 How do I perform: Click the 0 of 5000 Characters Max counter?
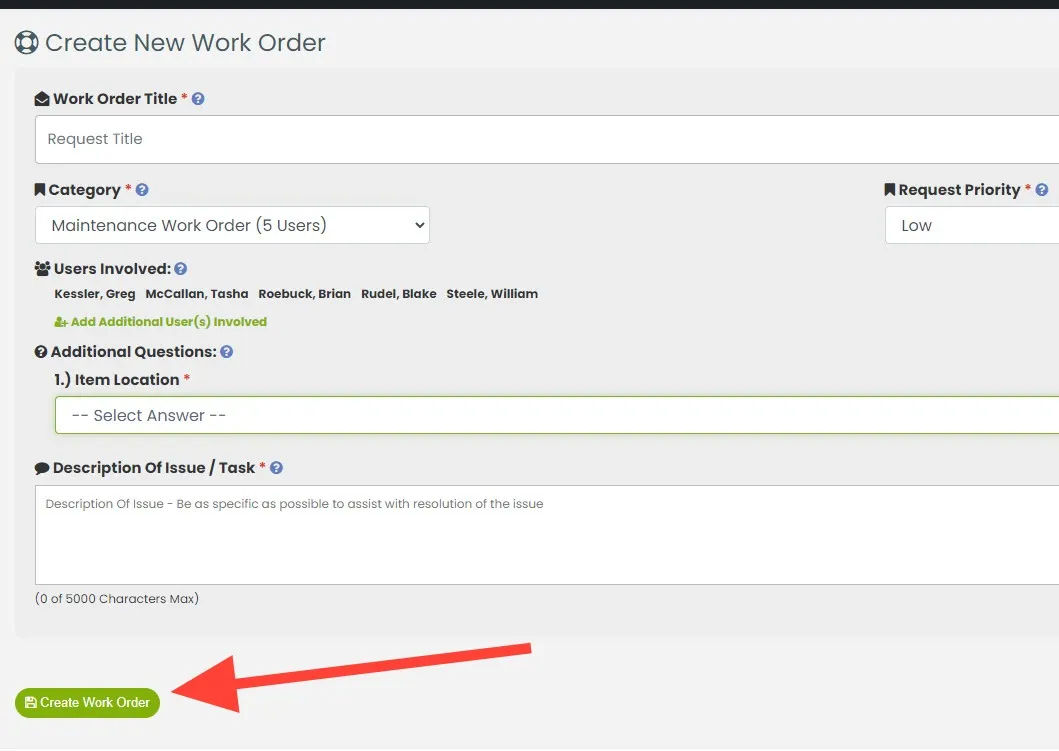click(117, 599)
